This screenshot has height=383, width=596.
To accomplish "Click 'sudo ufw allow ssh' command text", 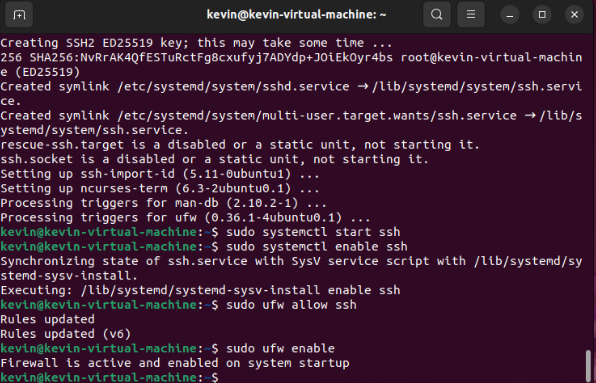I will 291,305.
